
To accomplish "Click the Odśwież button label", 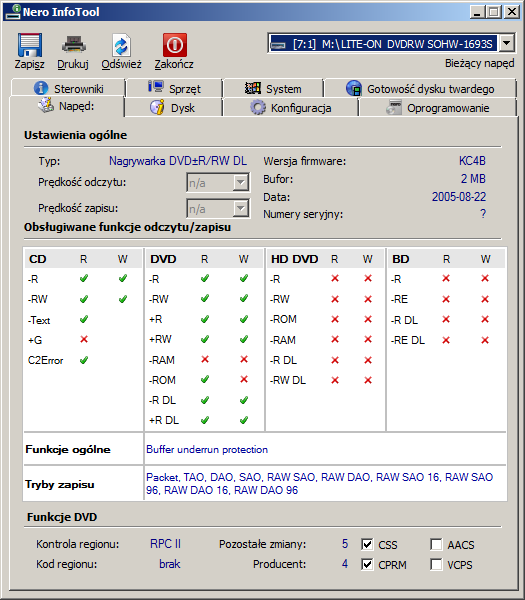I will (x=121, y=64).
